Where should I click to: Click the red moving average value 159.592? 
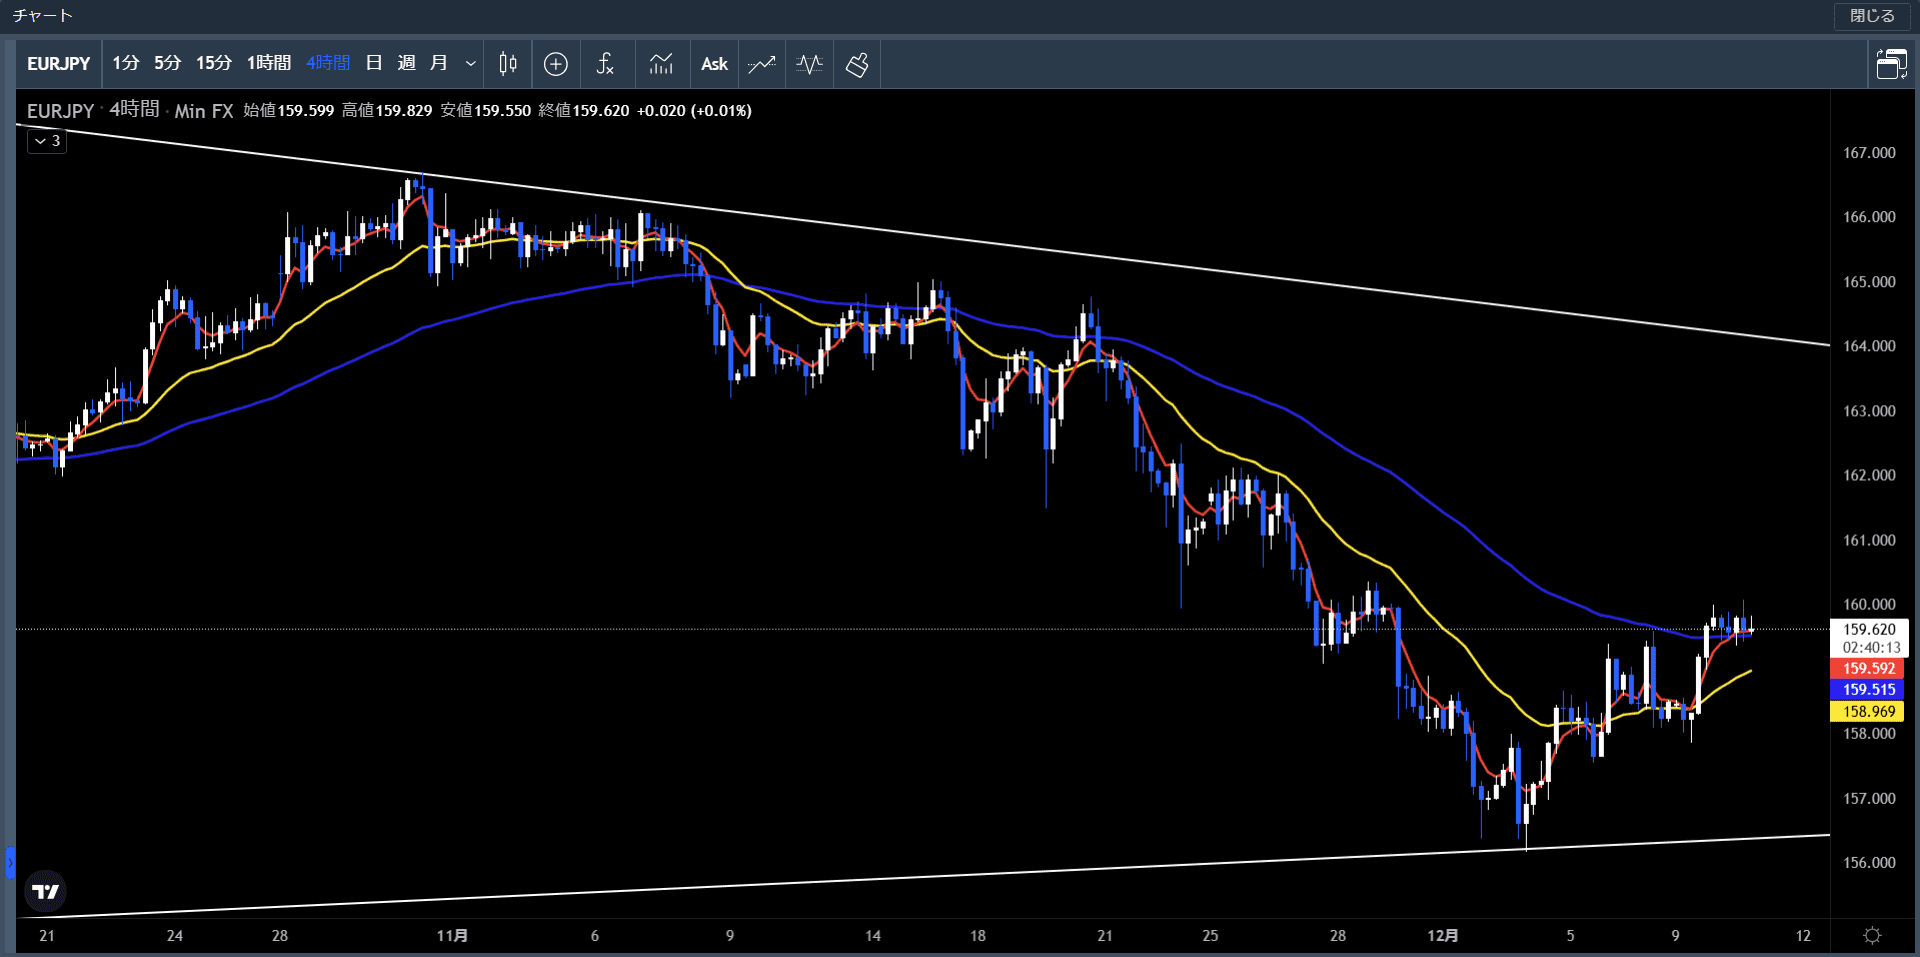coord(1867,668)
